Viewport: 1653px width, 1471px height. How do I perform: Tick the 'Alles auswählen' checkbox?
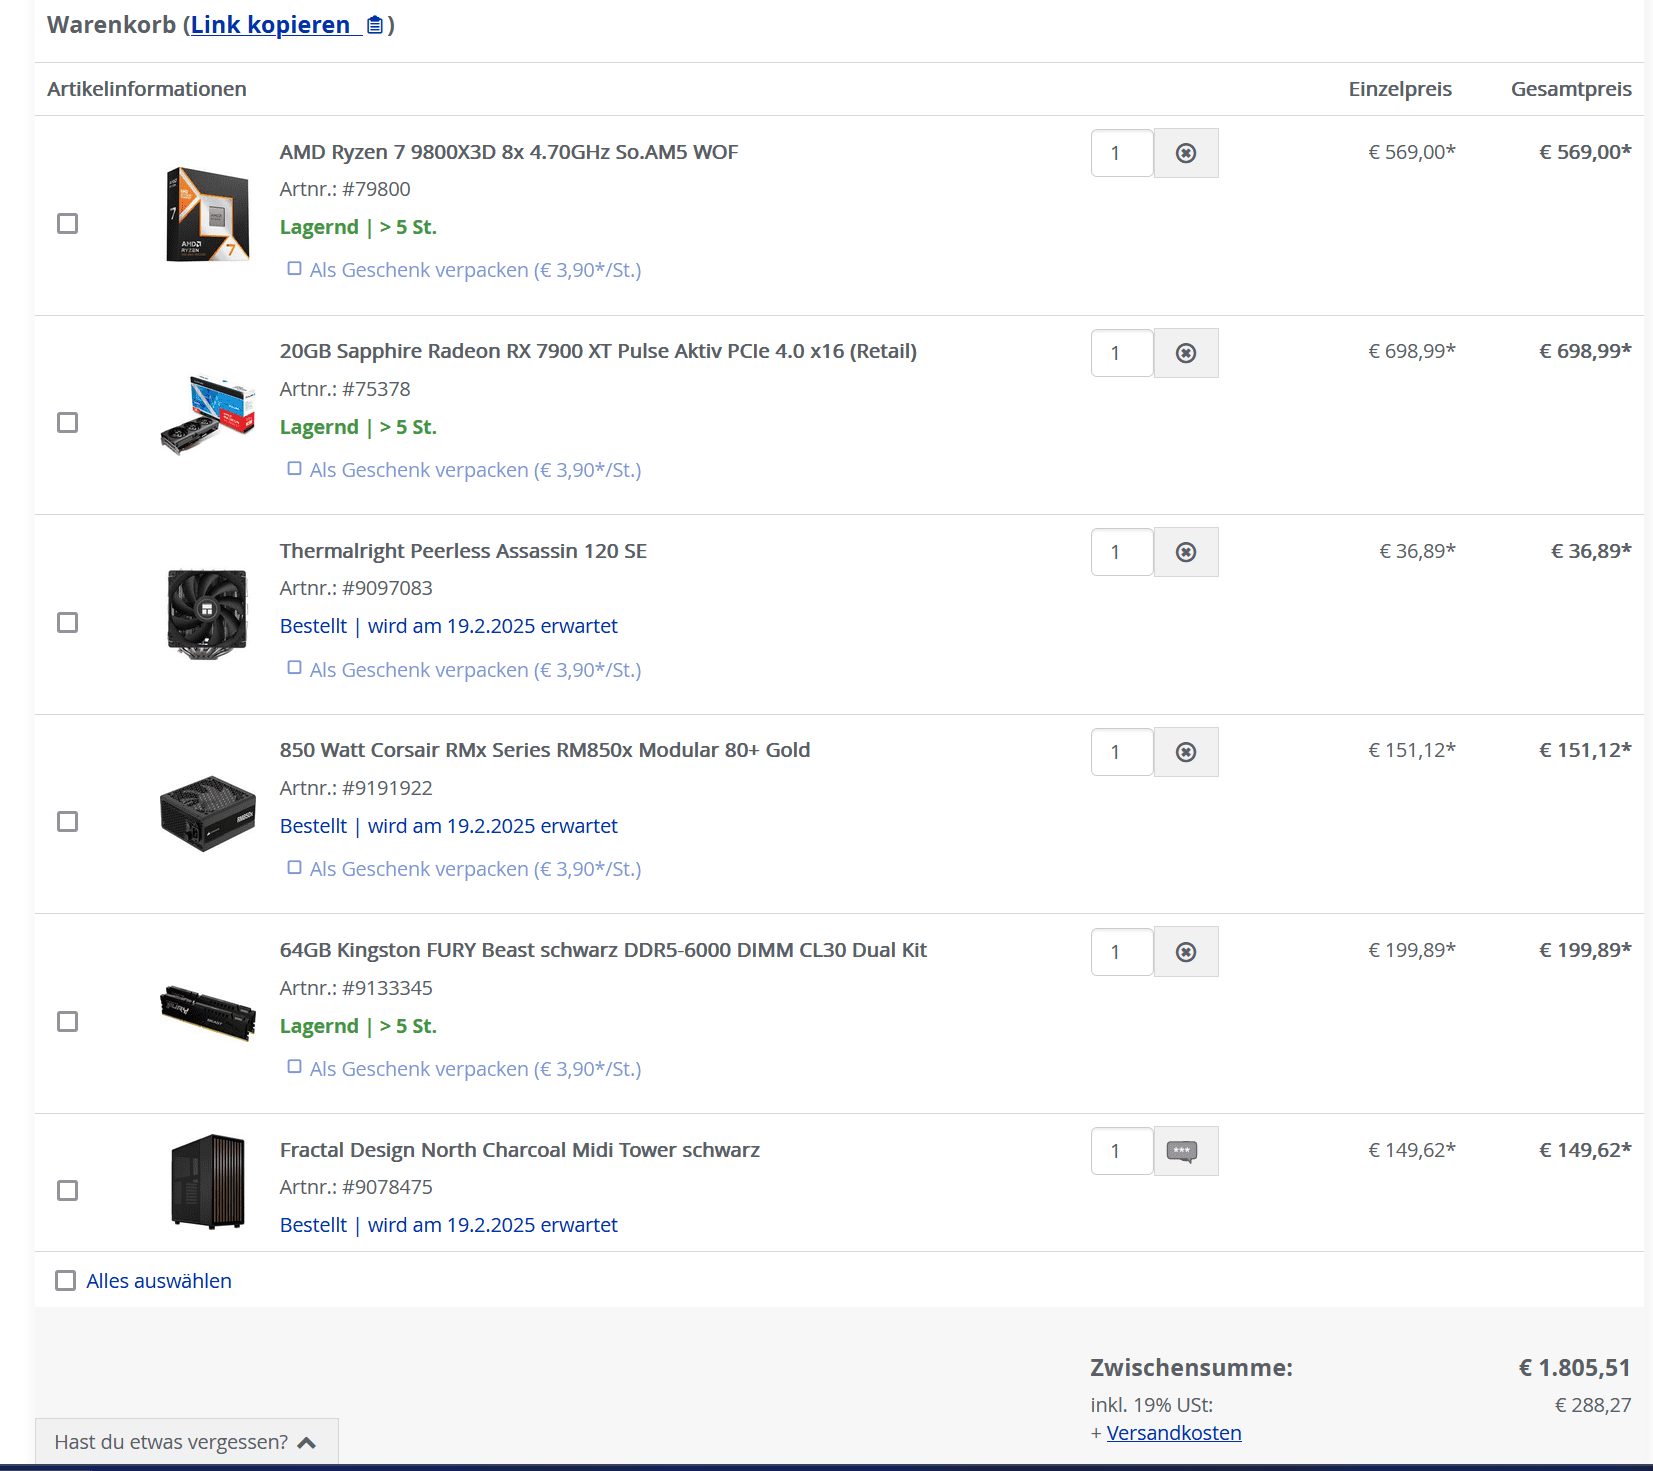[x=65, y=1280]
